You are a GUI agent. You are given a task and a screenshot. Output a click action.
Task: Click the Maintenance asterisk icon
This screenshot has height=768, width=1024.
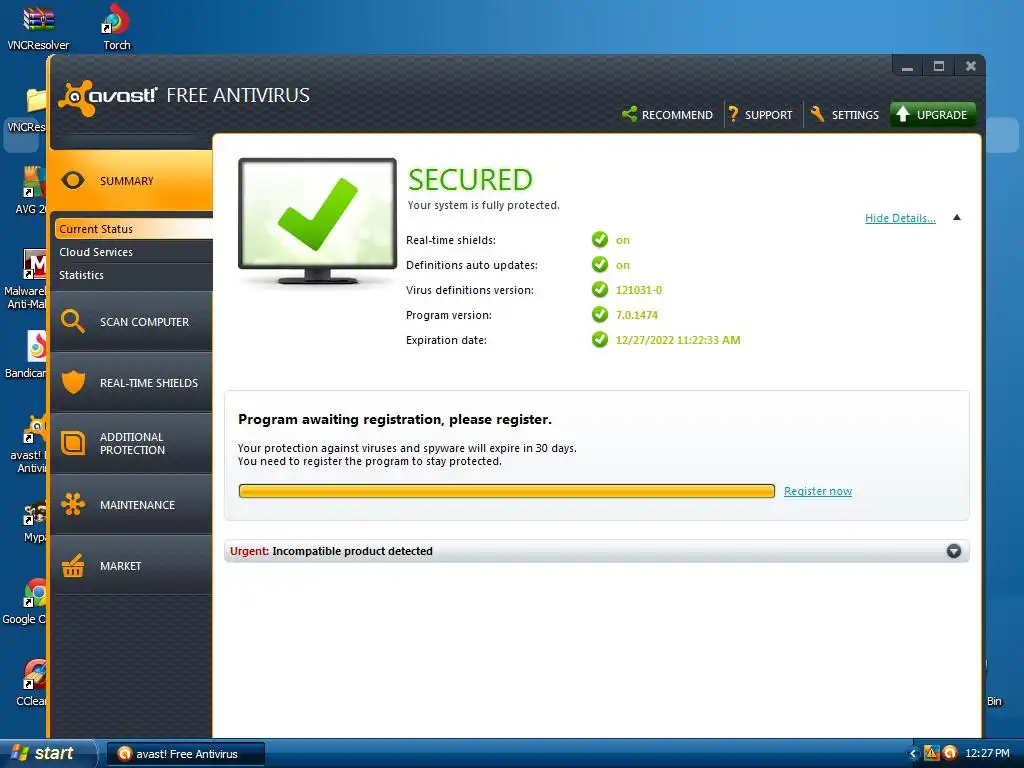pyautogui.click(x=73, y=504)
